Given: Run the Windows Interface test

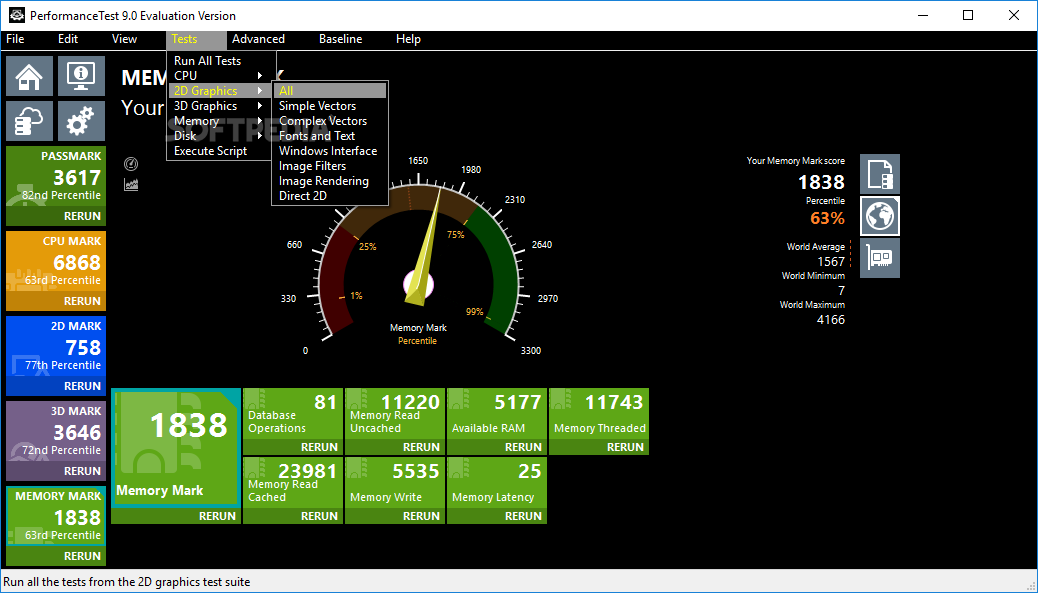Looking at the screenshot, I should click(x=330, y=151).
